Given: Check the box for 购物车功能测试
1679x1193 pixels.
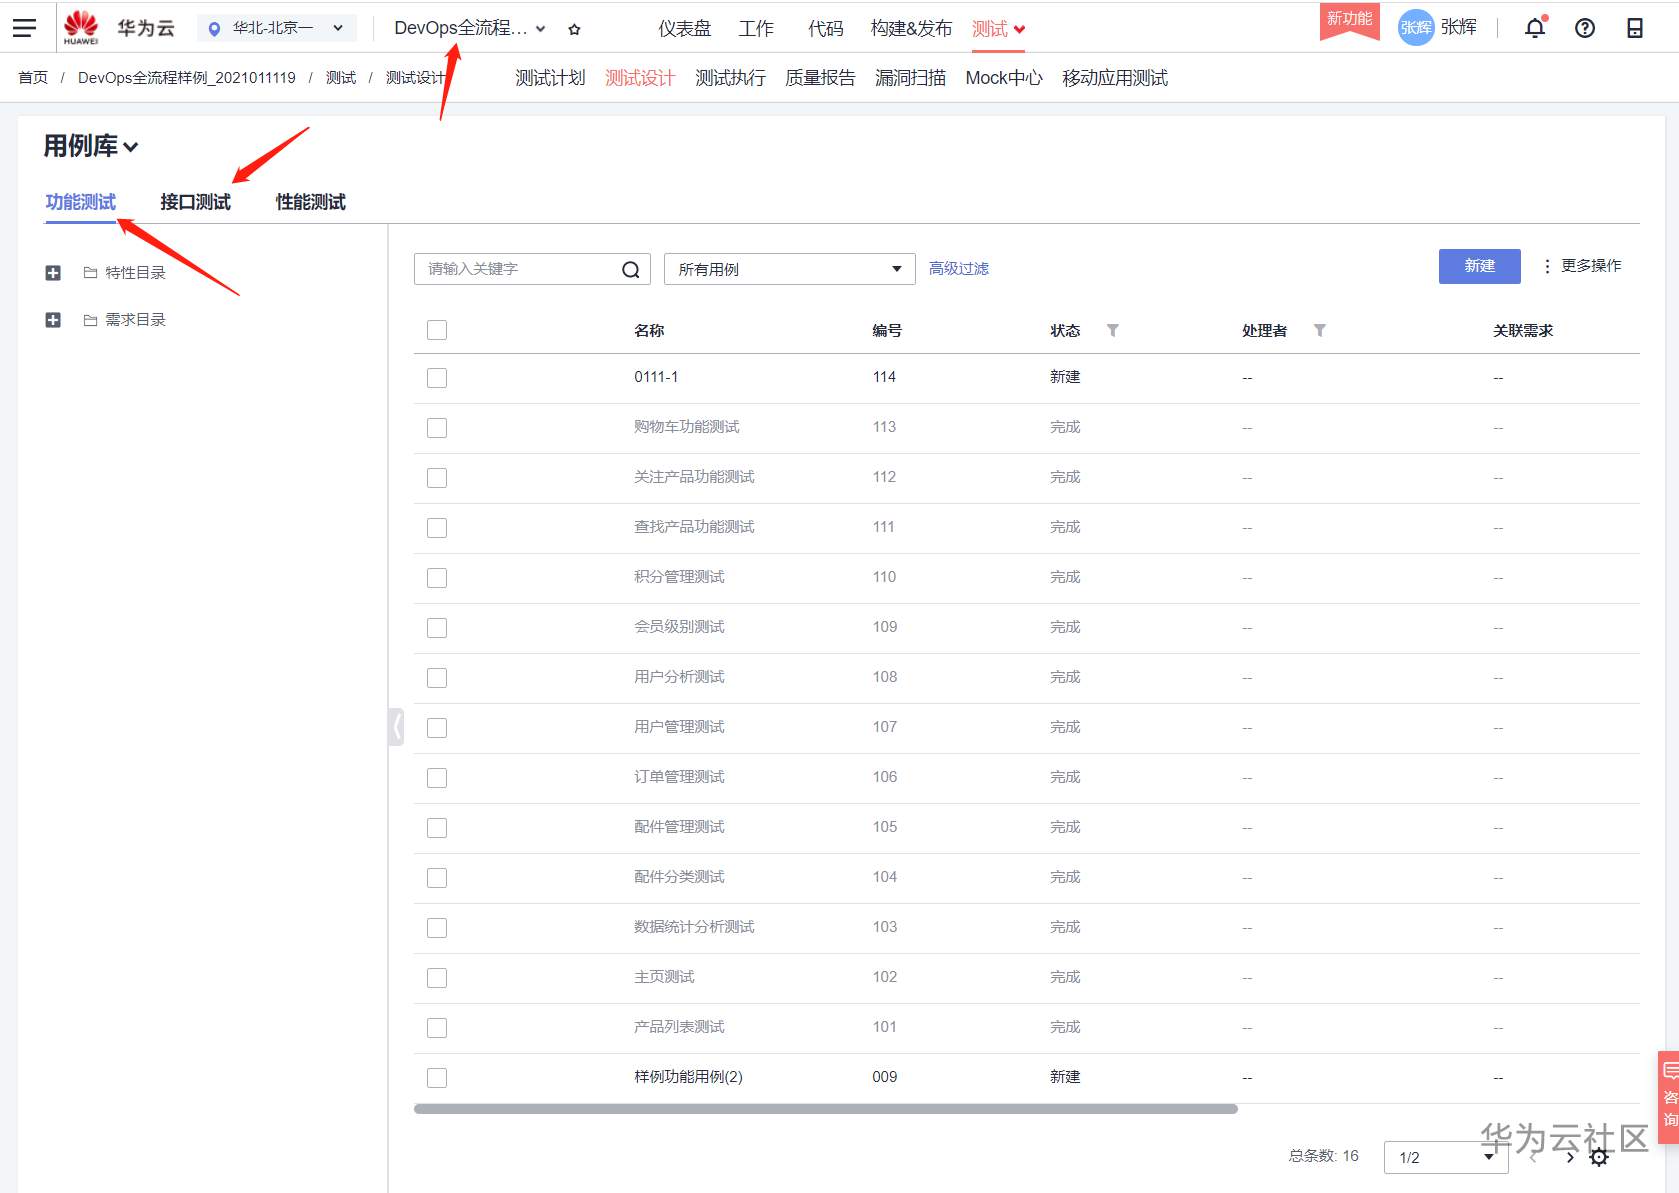Looking at the screenshot, I should click(437, 428).
